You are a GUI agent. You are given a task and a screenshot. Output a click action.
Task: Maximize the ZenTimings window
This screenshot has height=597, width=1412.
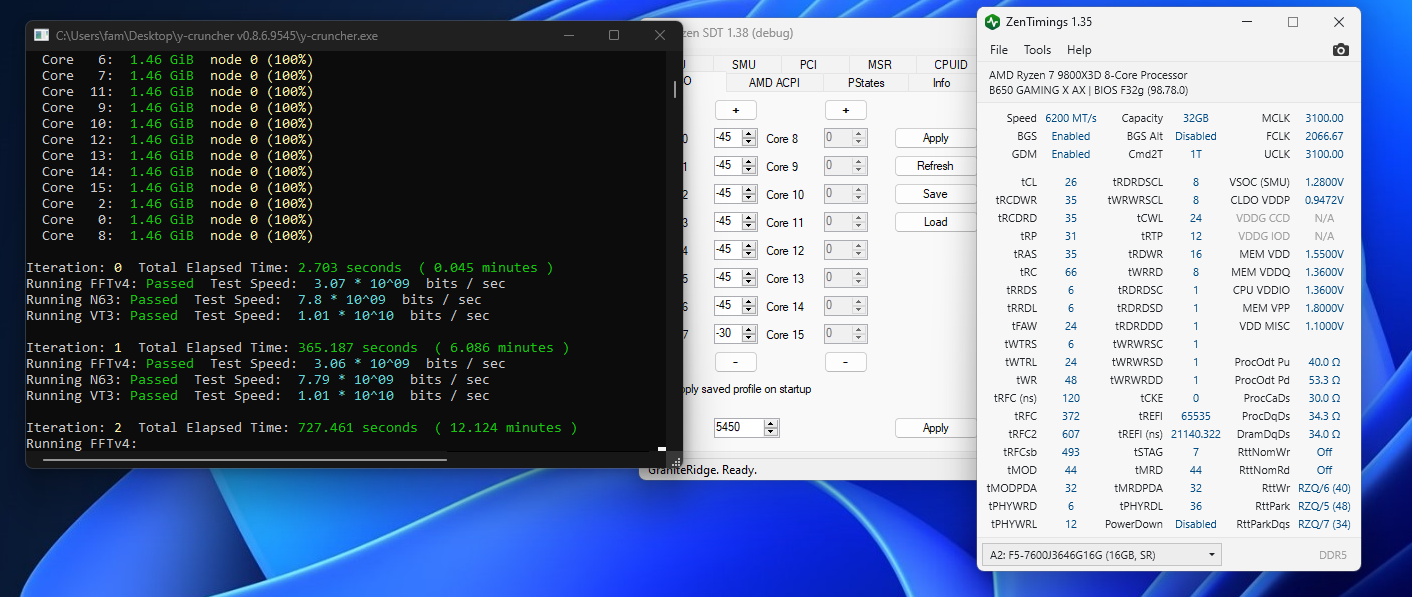click(x=1292, y=22)
